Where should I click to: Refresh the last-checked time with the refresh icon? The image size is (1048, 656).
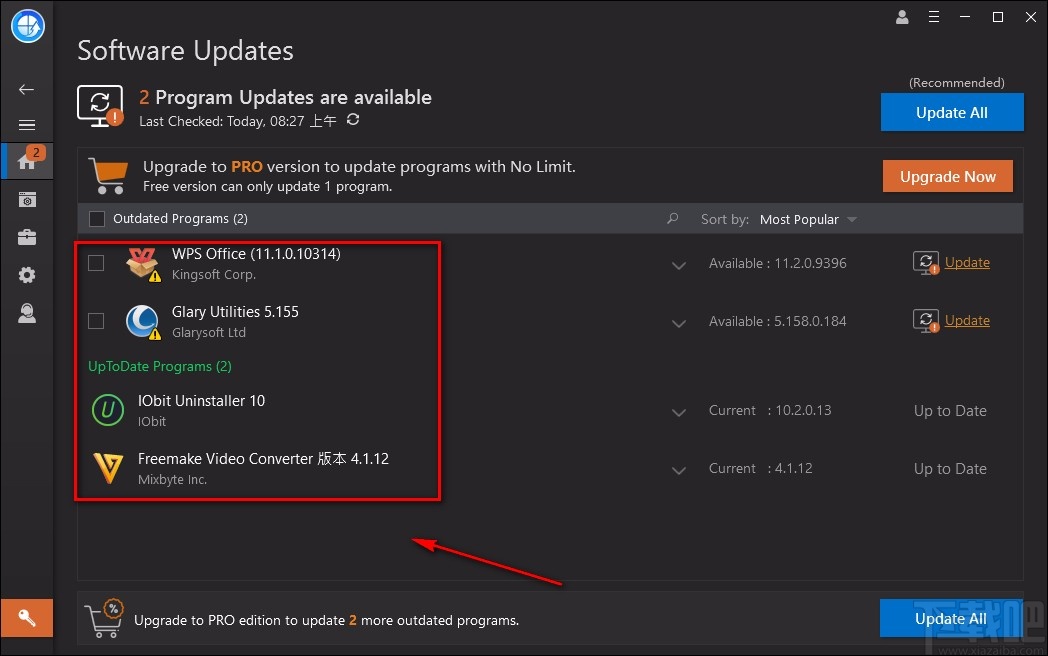[x=352, y=121]
